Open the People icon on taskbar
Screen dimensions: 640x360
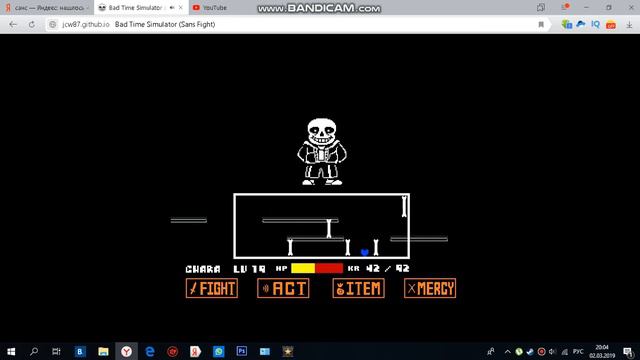[491, 351]
